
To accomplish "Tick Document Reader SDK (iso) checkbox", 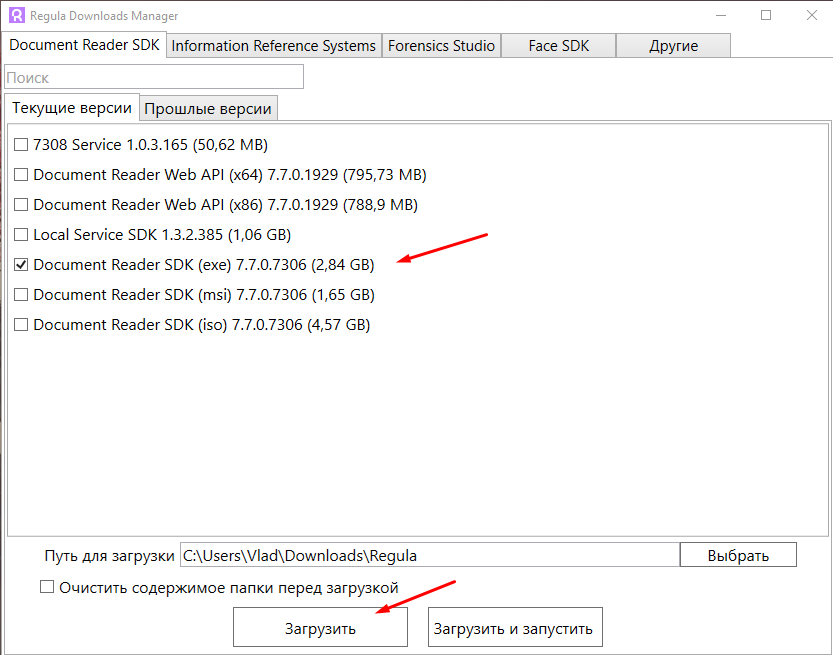I will [21, 325].
